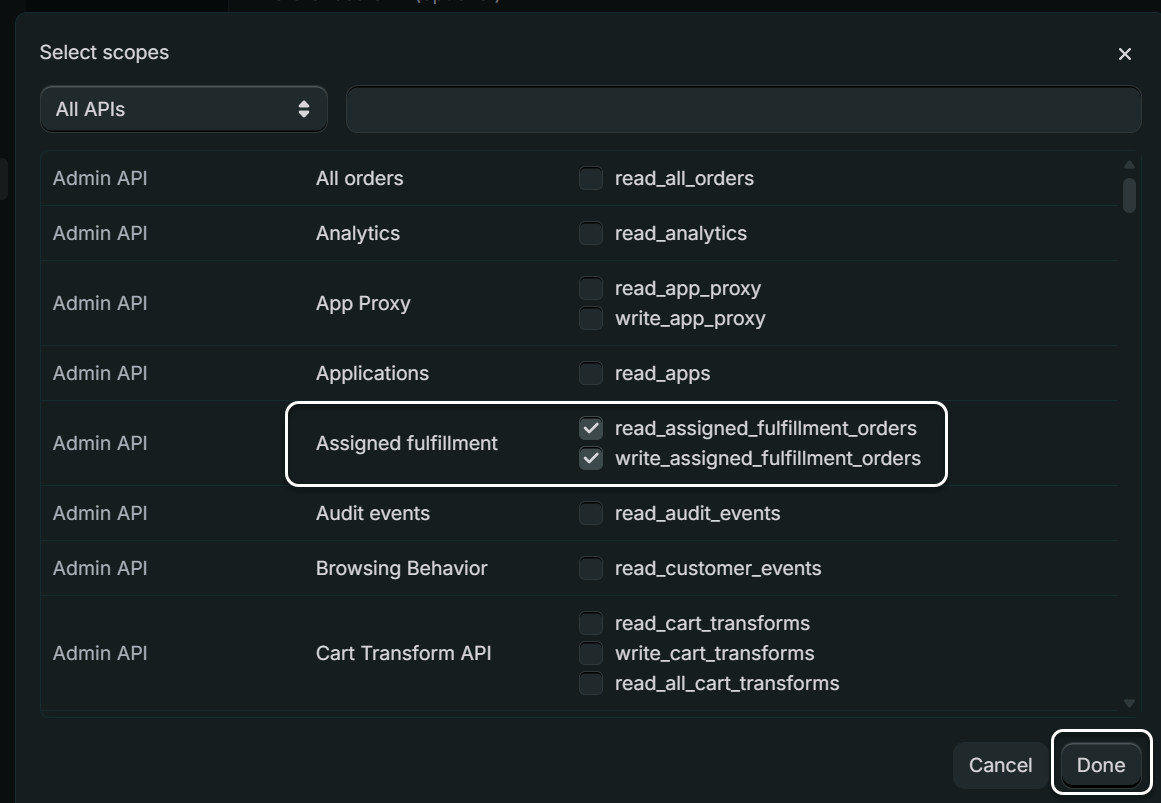Uncheck write_assigned_fulfillment_orders

click(x=590, y=458)
